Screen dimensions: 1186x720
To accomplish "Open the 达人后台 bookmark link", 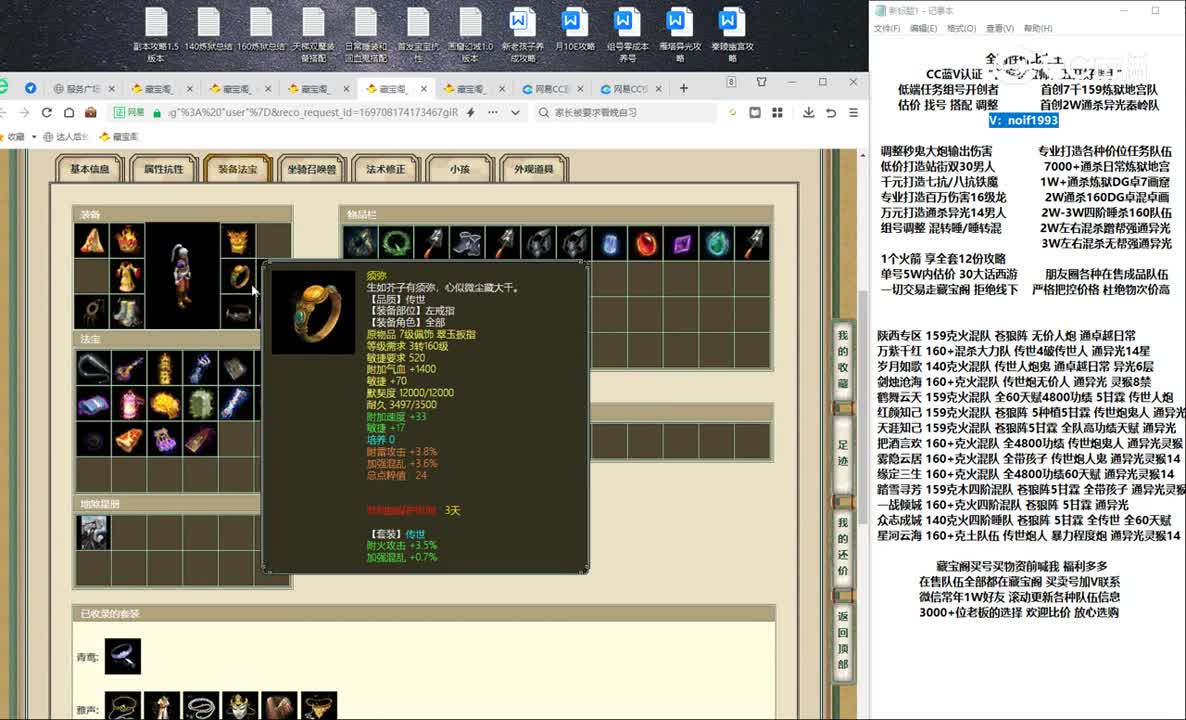I will (66, 137).
